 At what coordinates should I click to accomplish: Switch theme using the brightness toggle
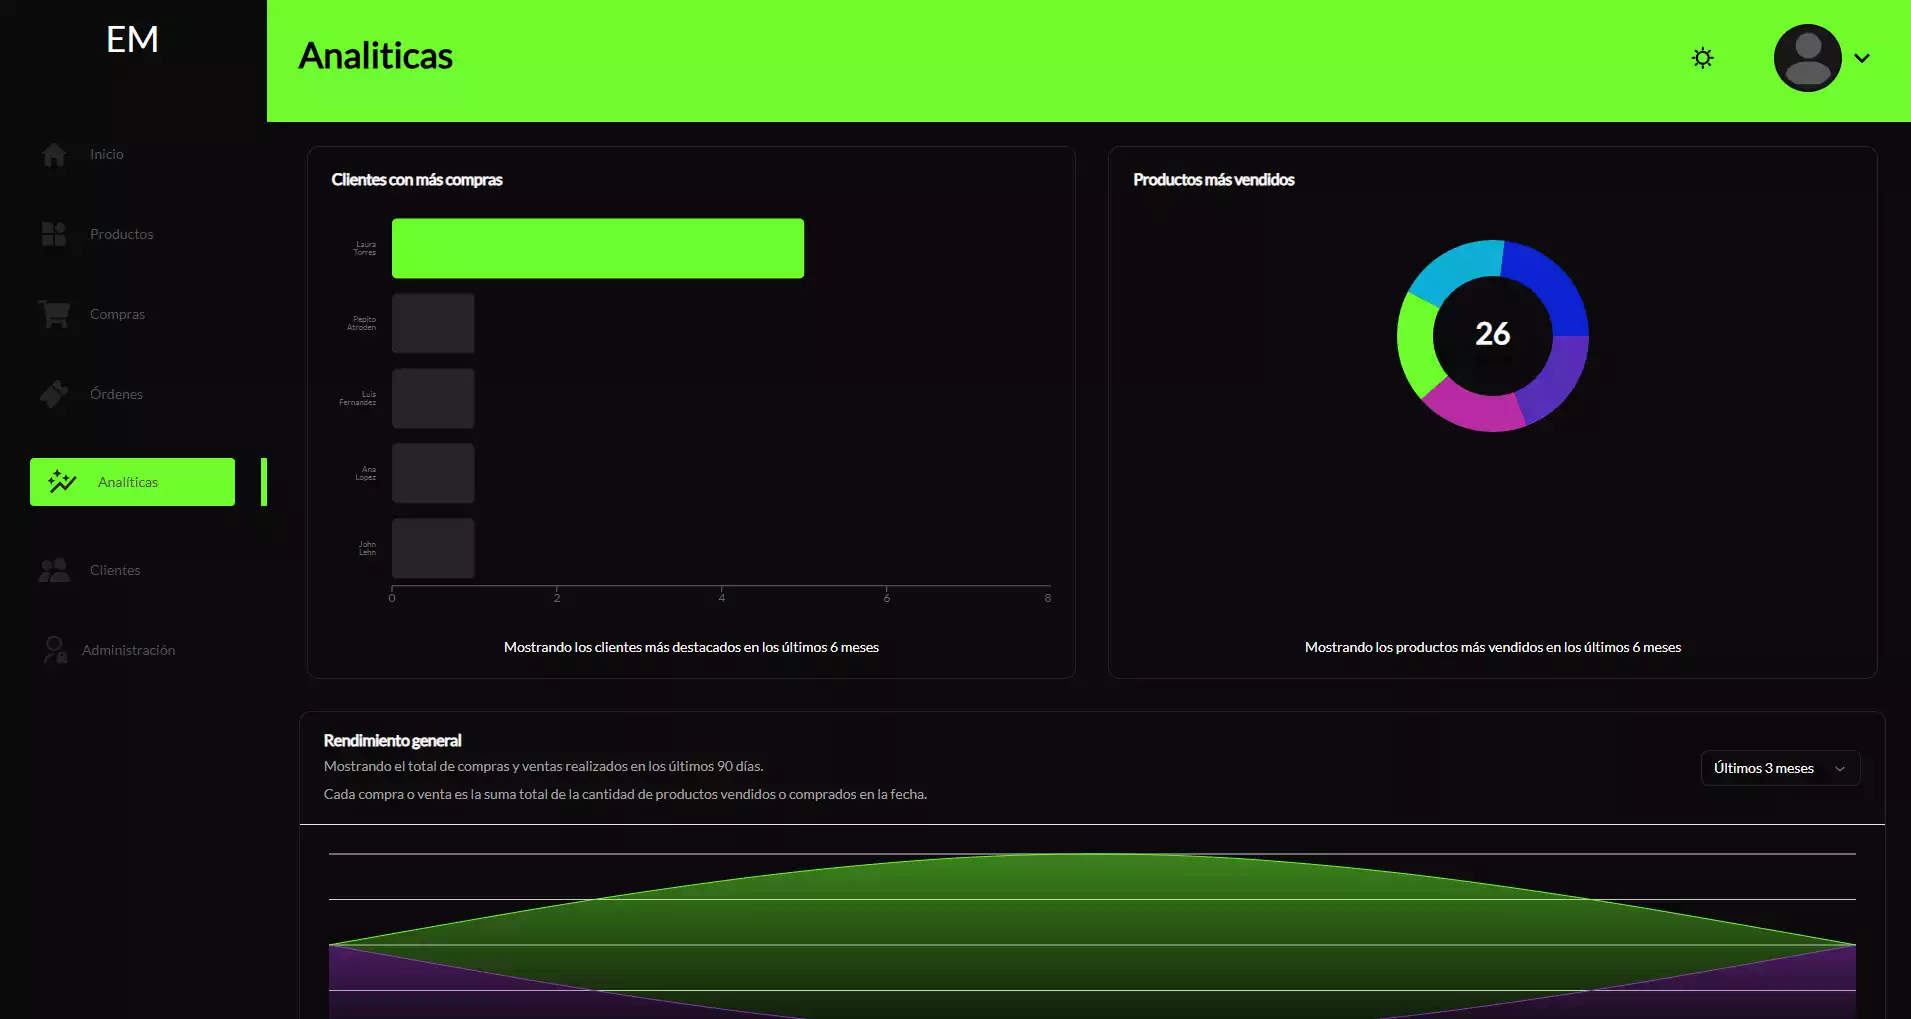[1702, 58]
